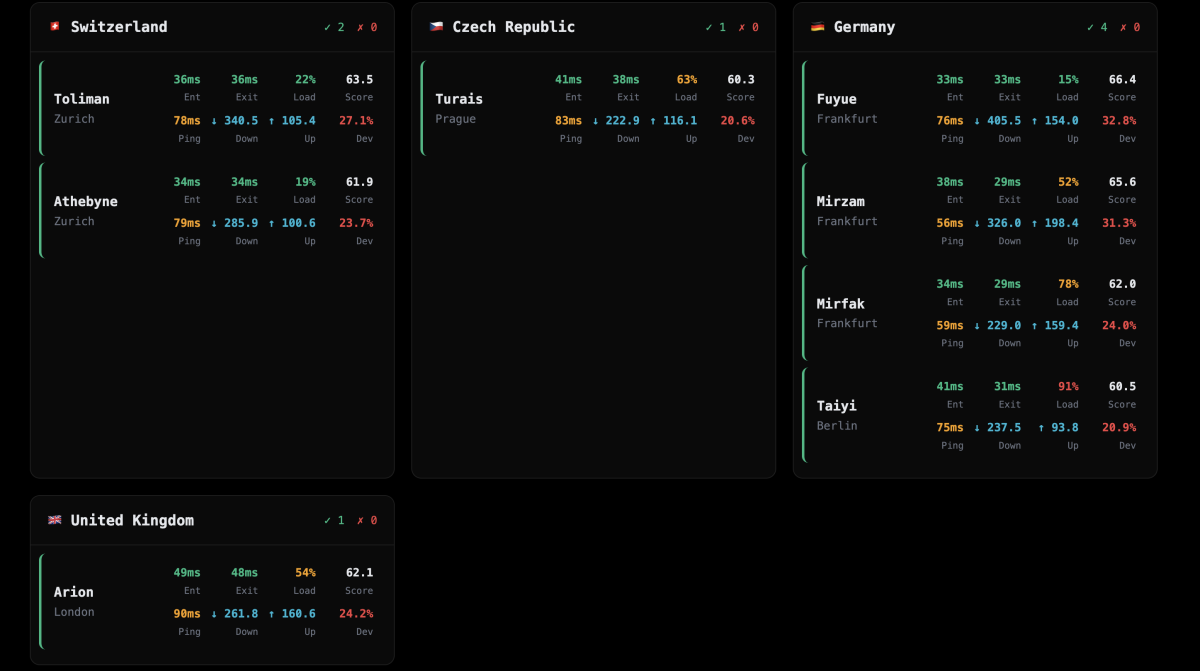Click Switzerland's red failed count
The image size is (1200, 671).
click(367, 27)
